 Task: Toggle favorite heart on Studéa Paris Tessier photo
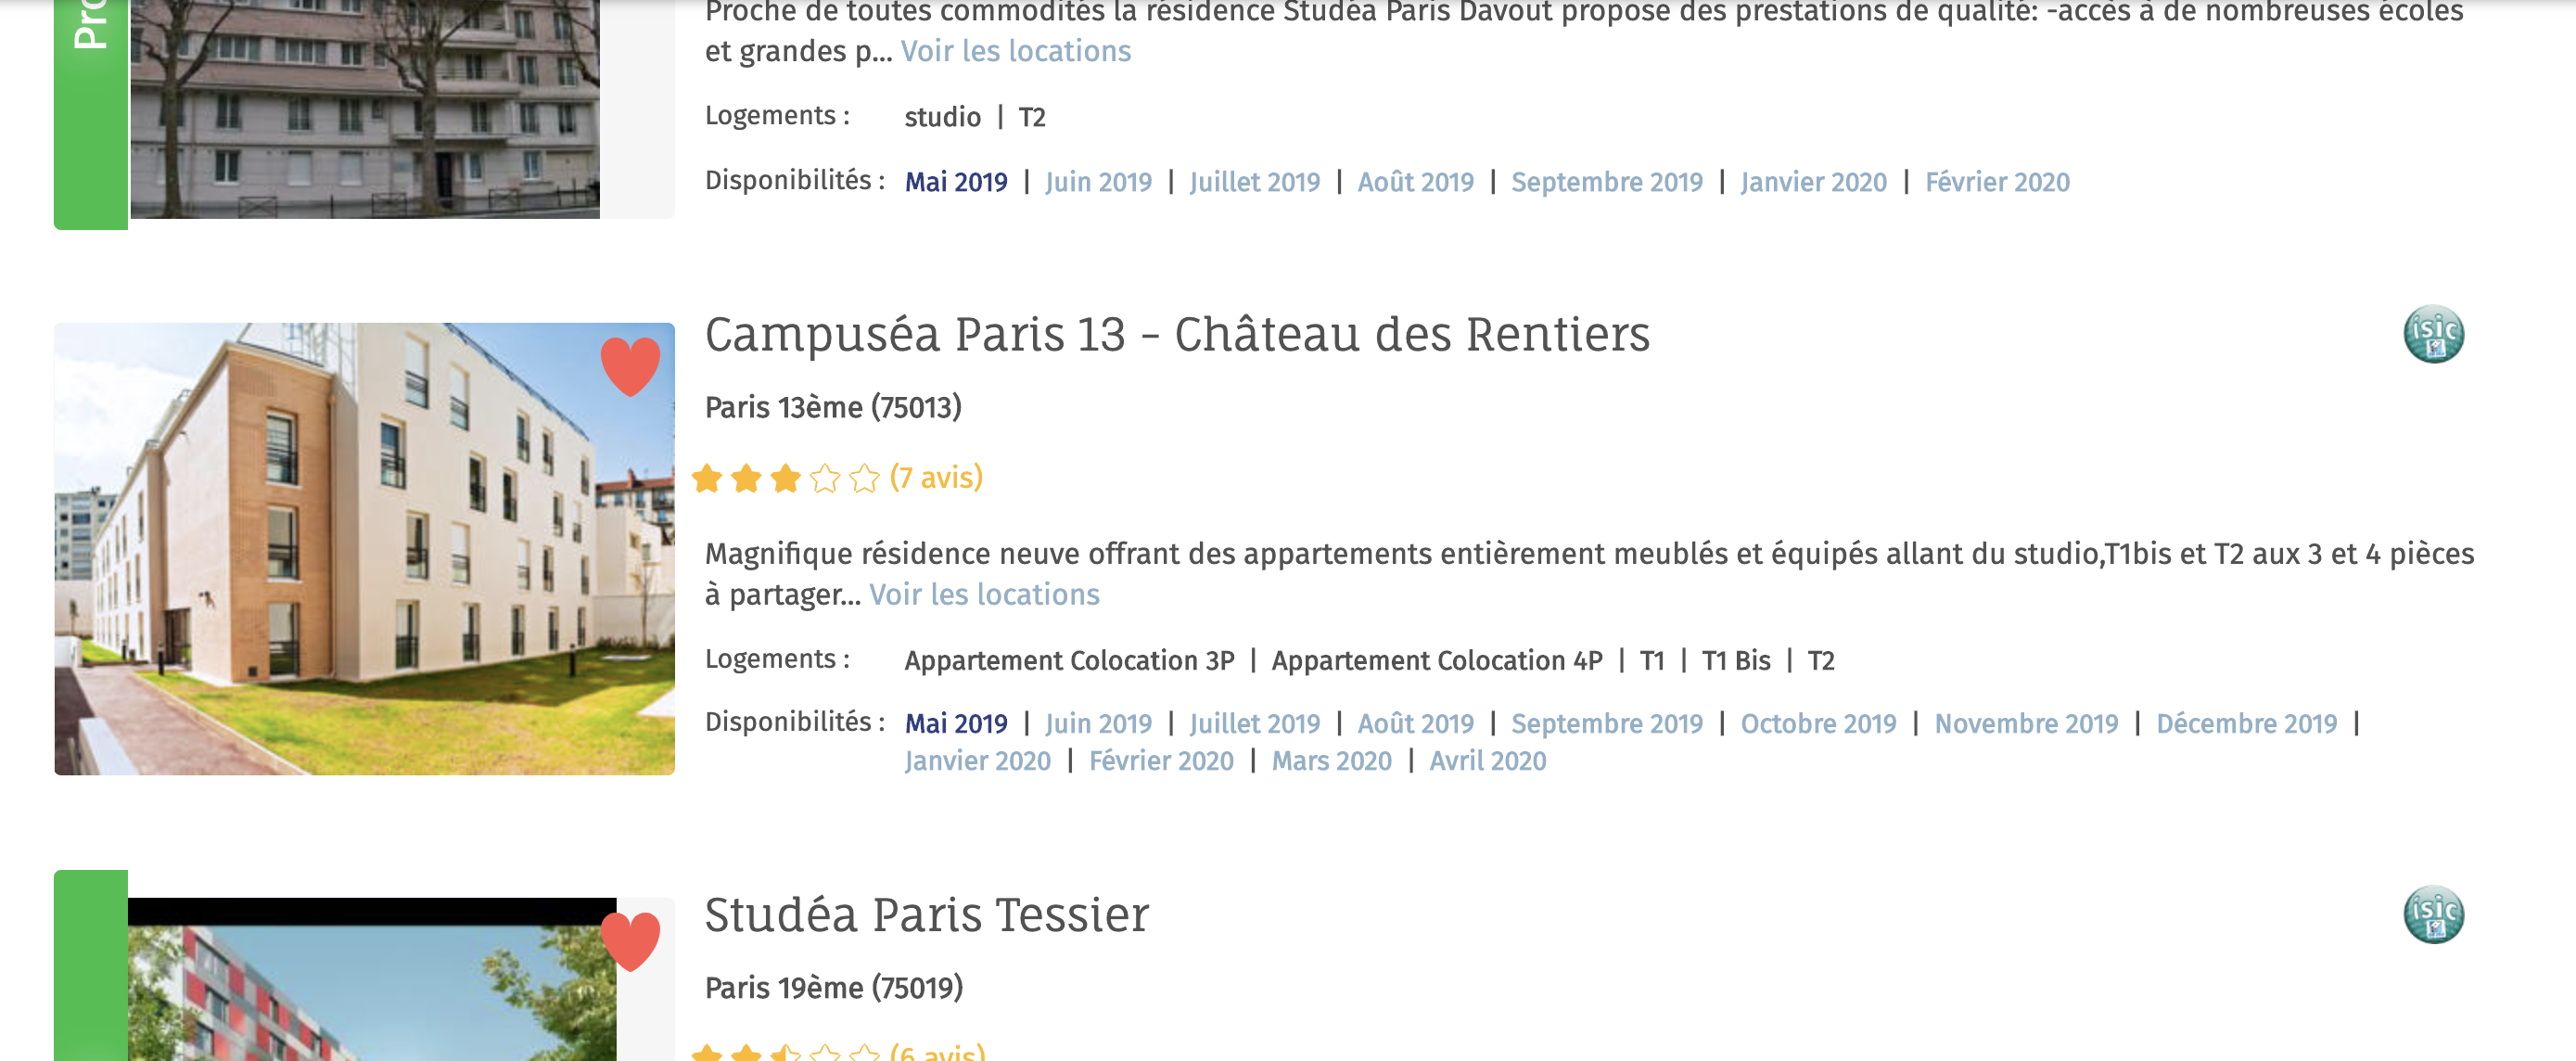point(630,941)
